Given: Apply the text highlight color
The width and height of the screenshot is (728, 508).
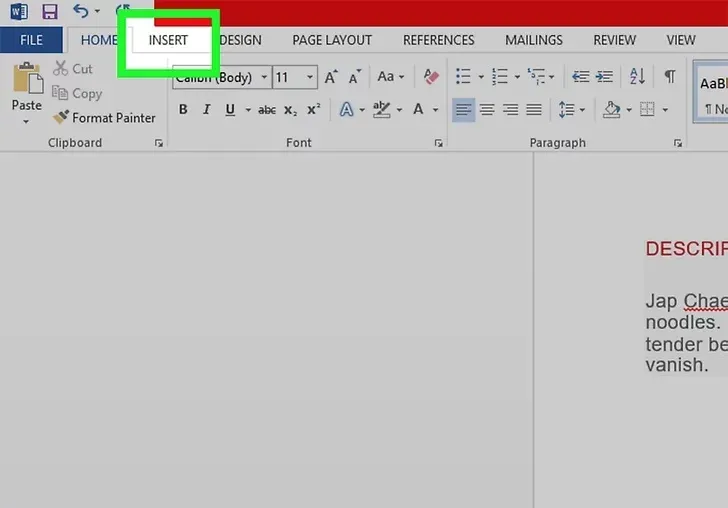Looking at the screenshot, I should 381,110.
